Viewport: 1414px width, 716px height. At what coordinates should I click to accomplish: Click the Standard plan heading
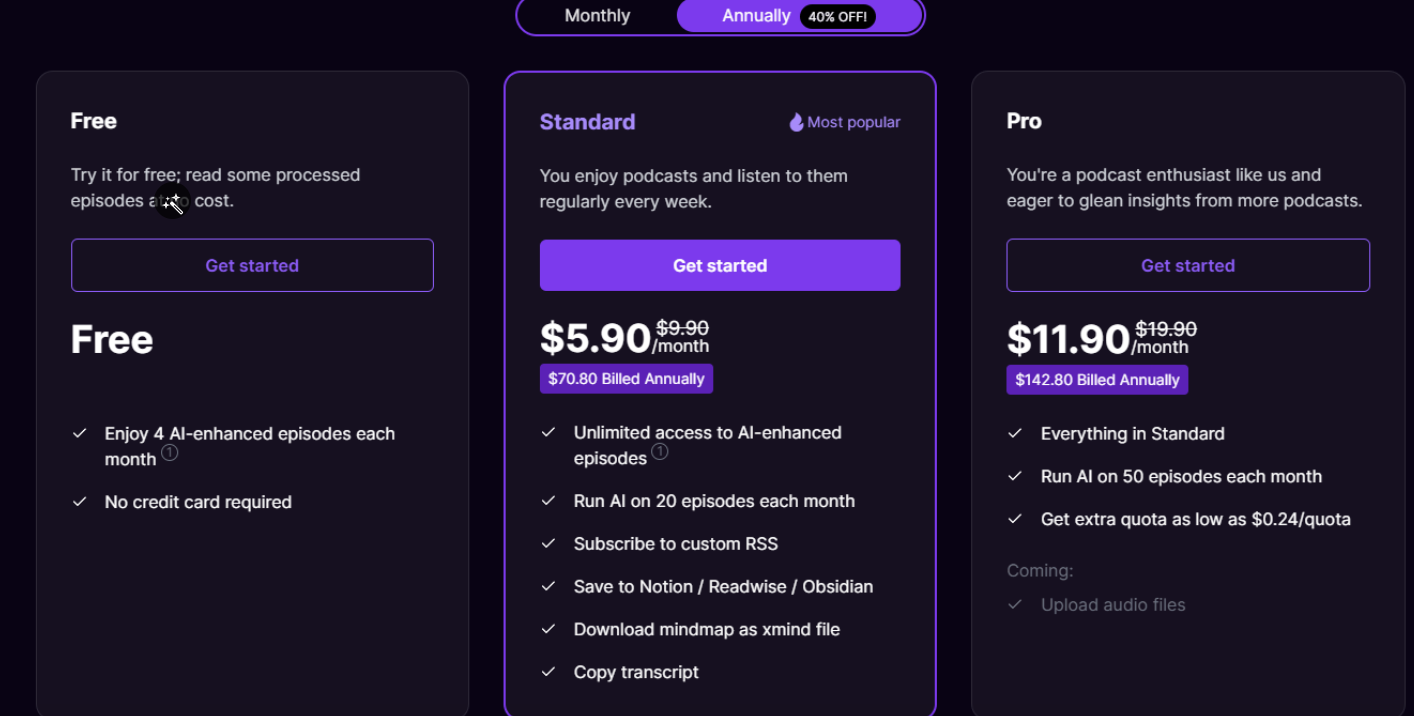[587, 122]
